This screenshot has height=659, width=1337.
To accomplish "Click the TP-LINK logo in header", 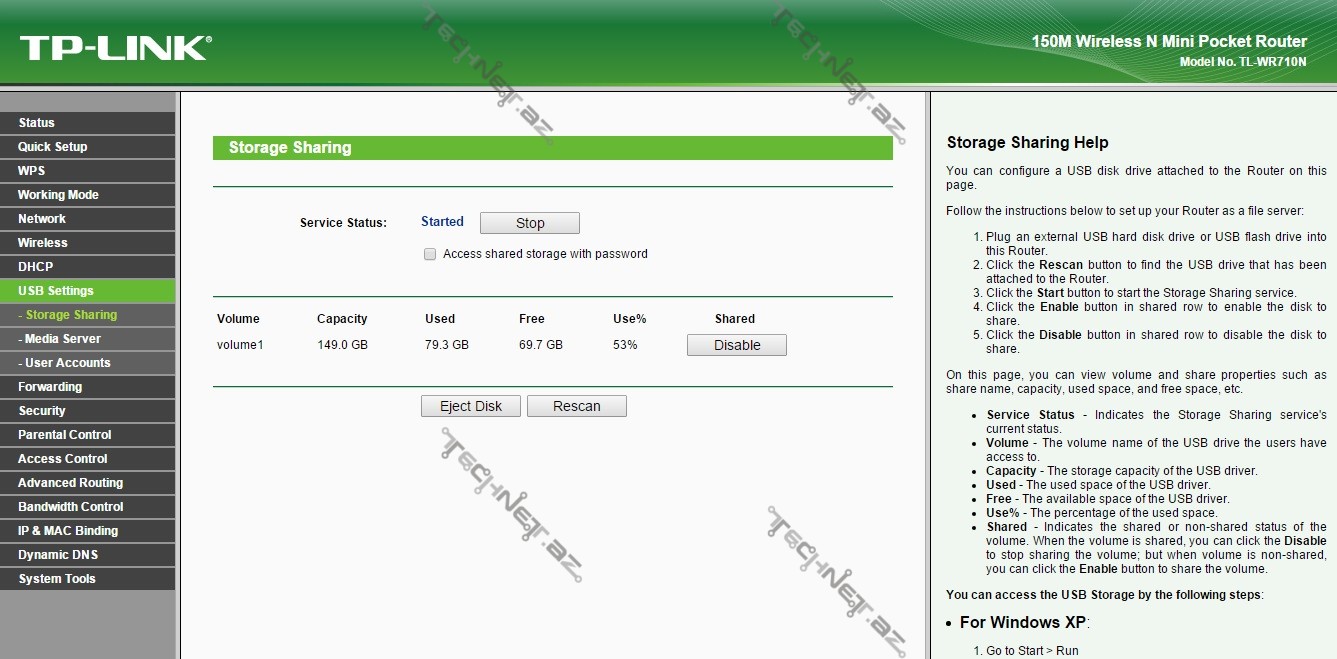I will (115, 48).
